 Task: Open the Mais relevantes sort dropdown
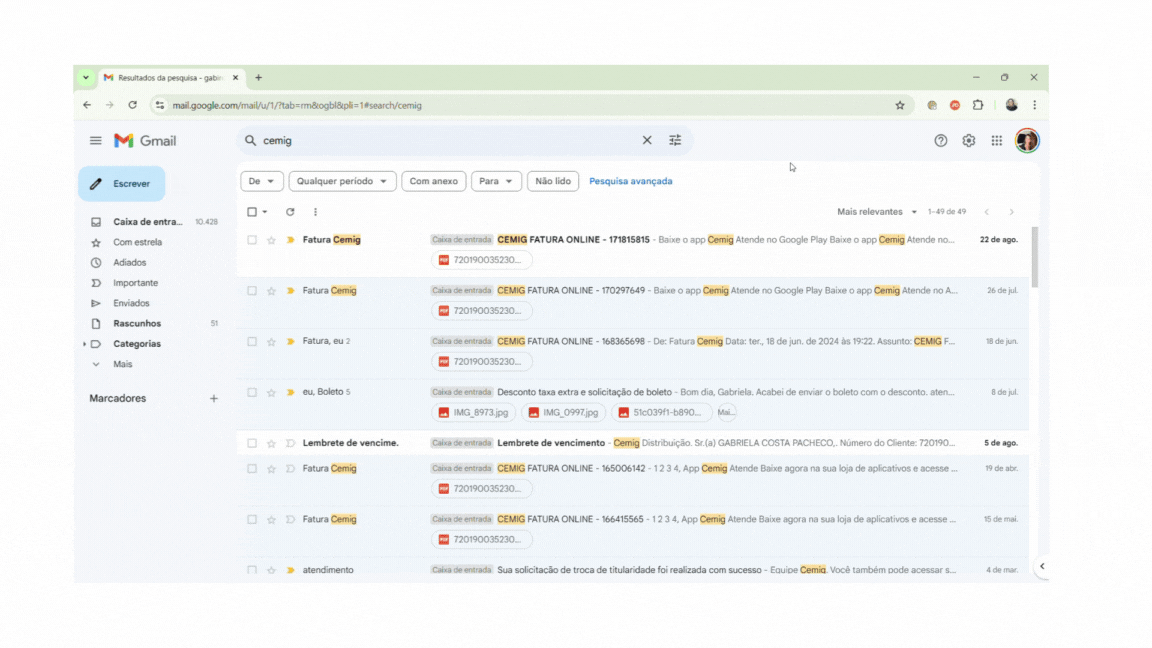pyautogui.click(x=876, y=212)
